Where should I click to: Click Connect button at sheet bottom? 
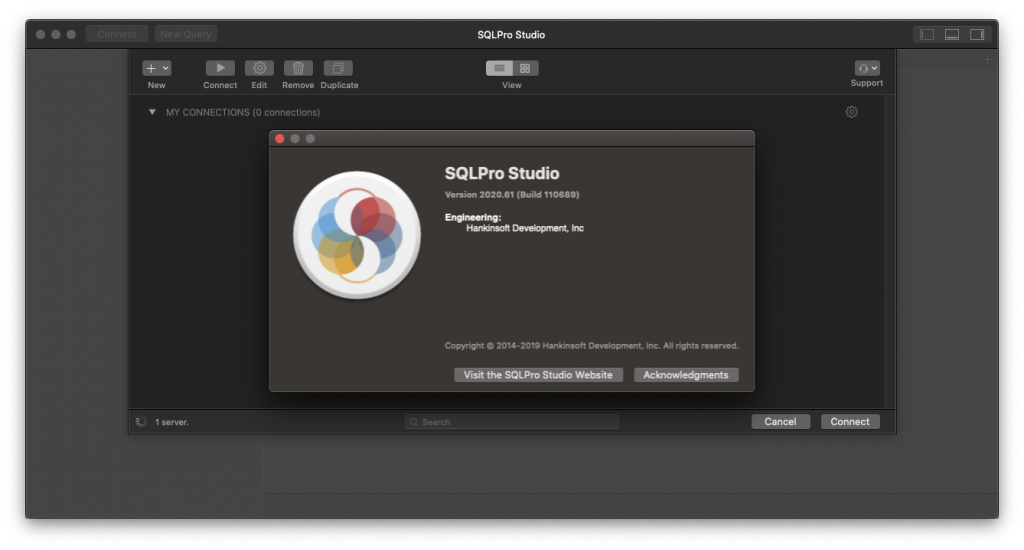point(850,422)
